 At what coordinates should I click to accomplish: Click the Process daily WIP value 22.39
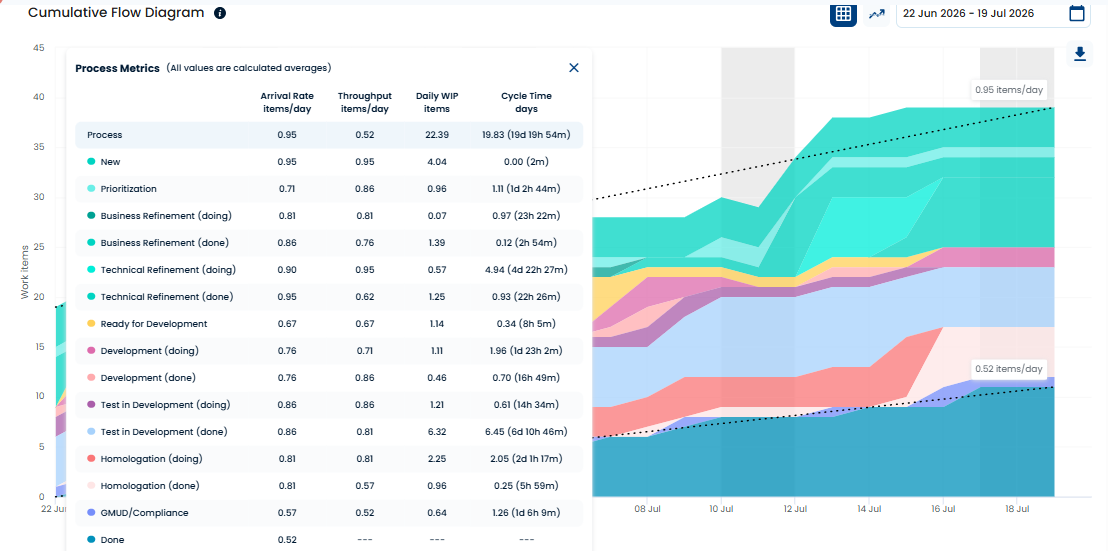click(437, 134)
